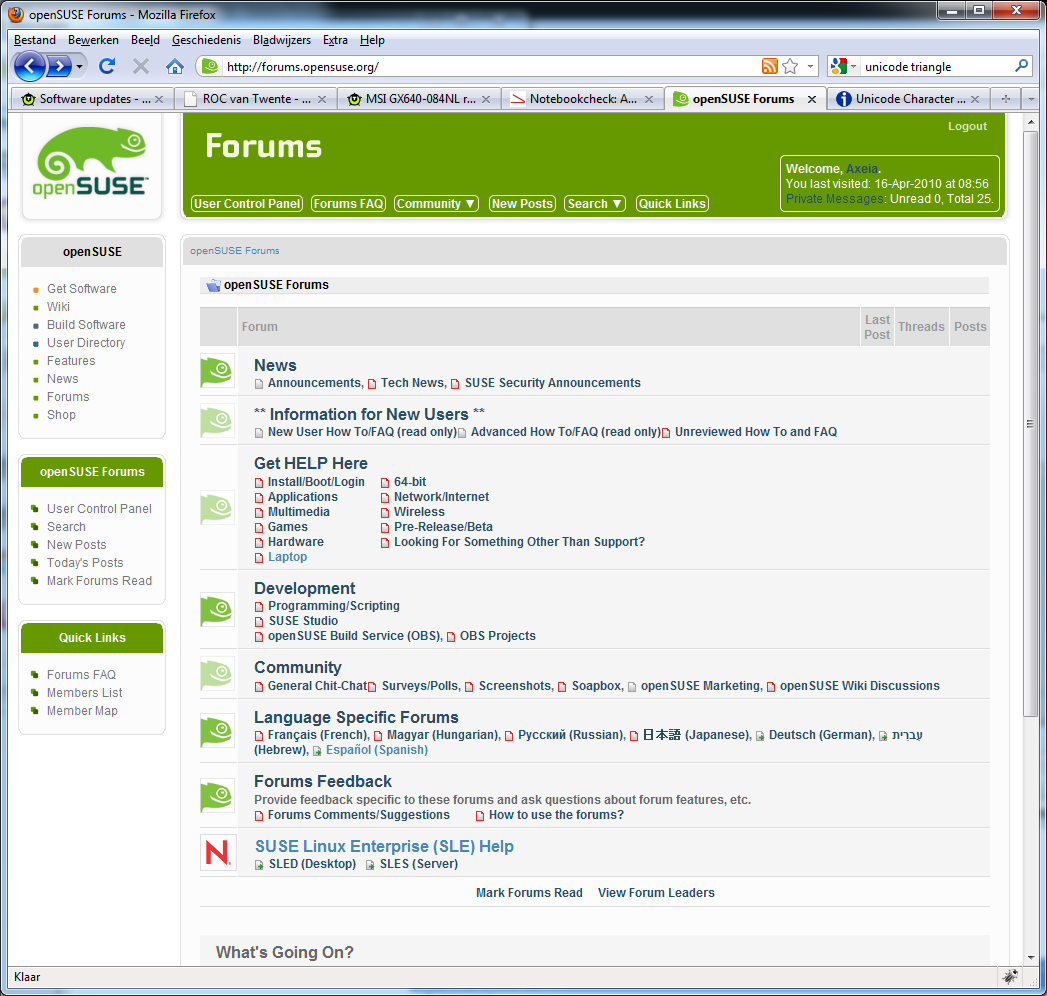Expand the Community dropdown menu

[x=436, y=204]
